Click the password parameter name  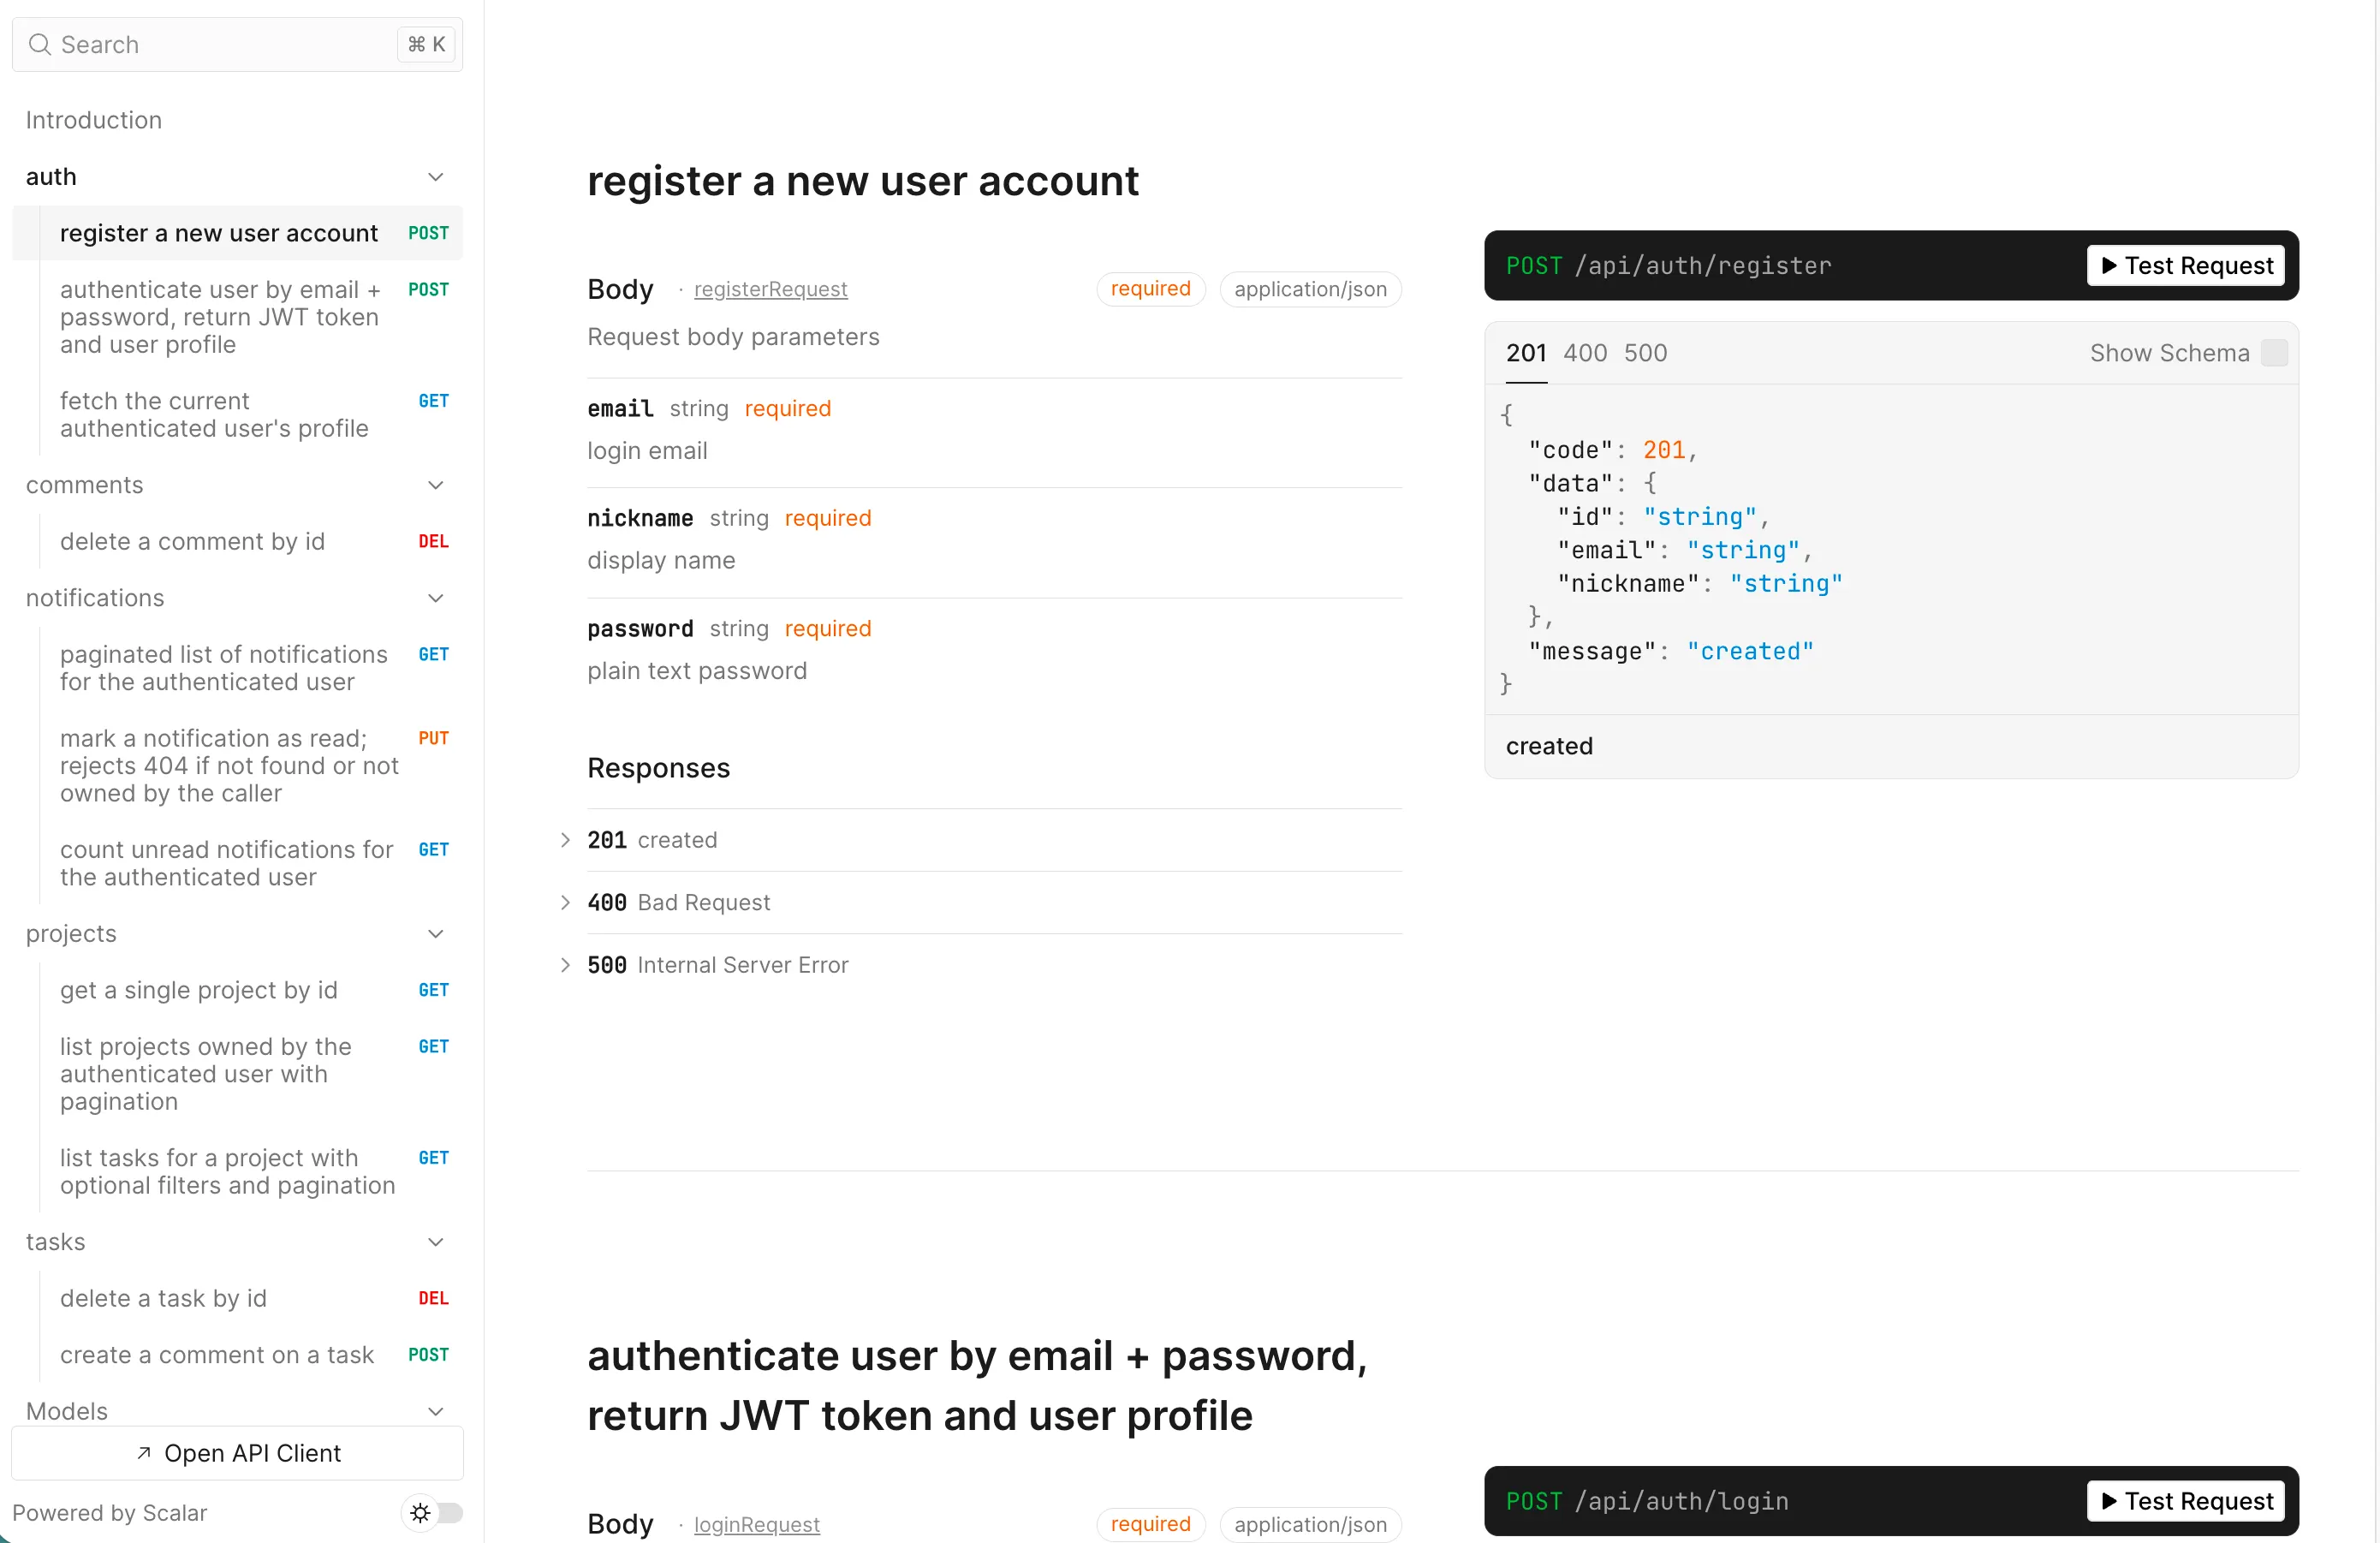click(x=640, y=628)
